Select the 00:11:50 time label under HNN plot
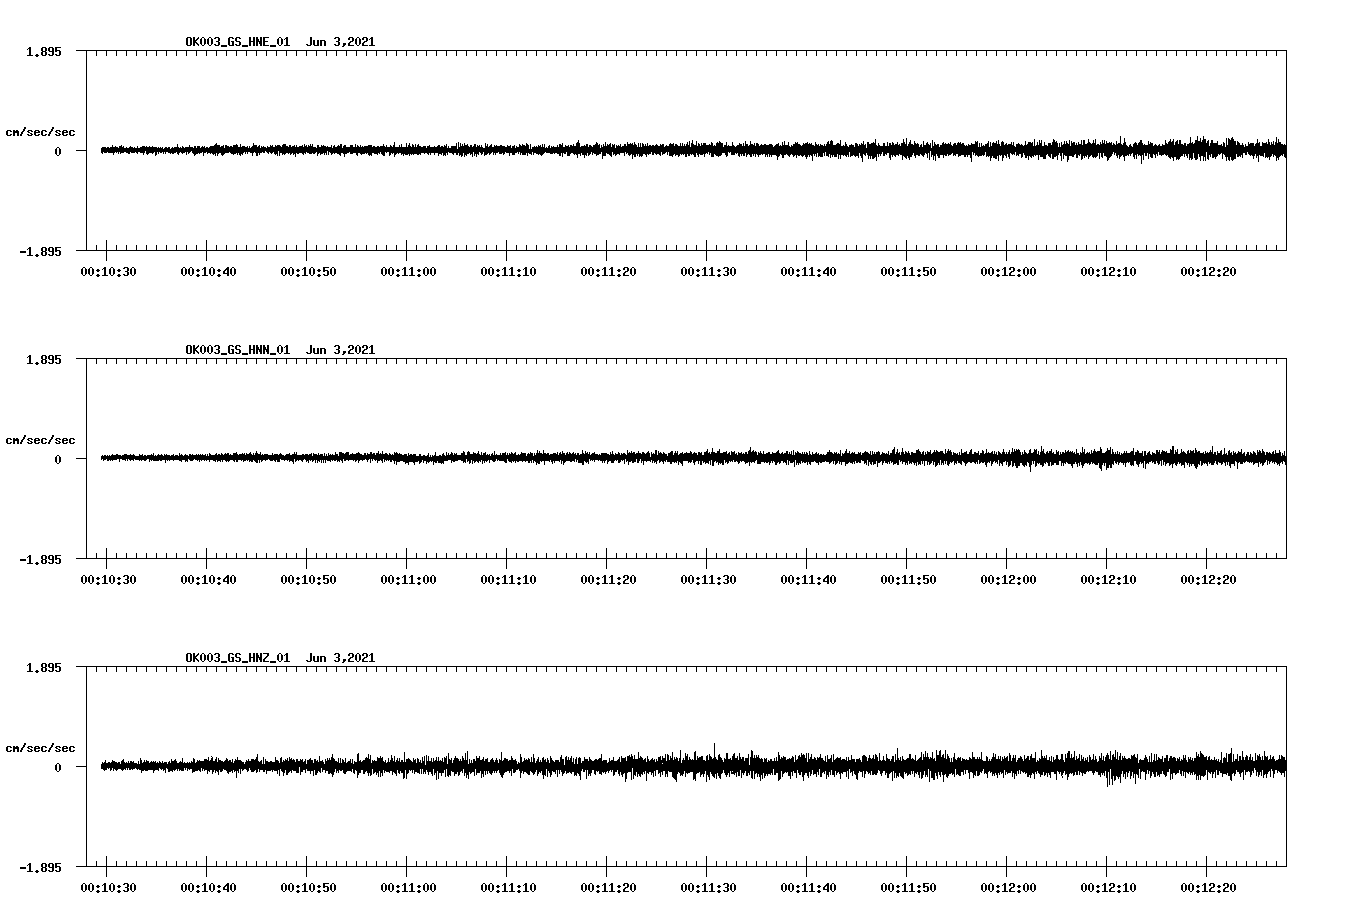 908,580
